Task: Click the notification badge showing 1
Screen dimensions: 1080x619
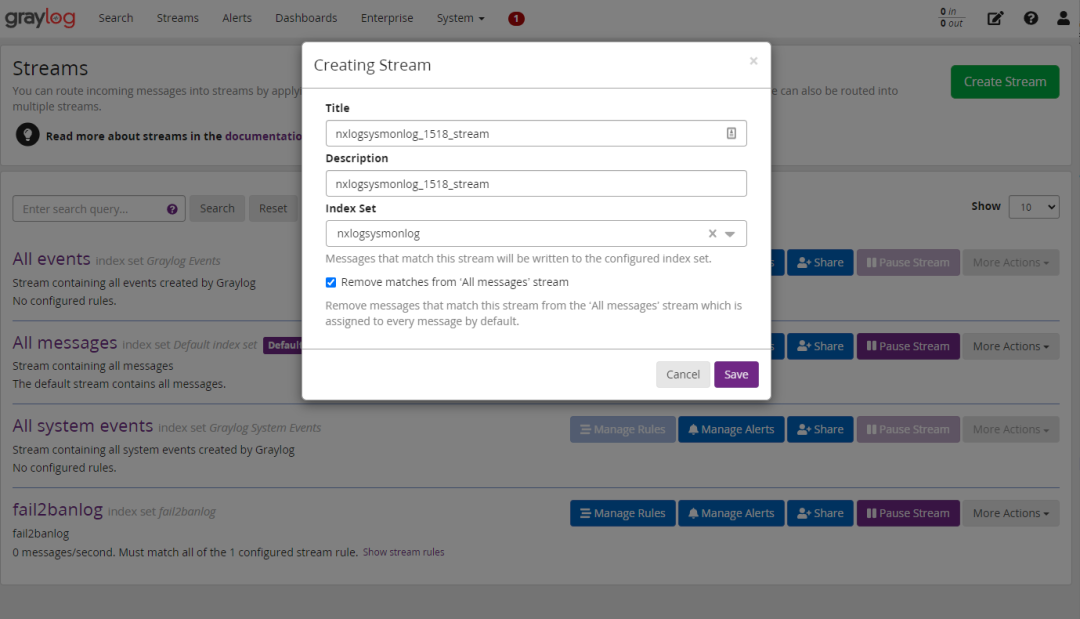Action: point(516,18)
